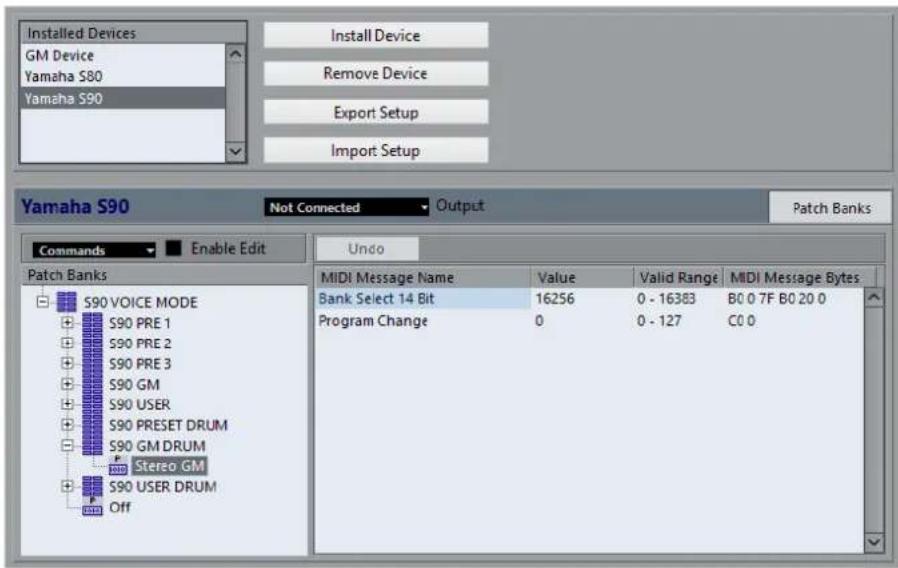Click the Value column header
Image resolution: width=898 pixels, height=568 pixels.
(x=582, y=278)
